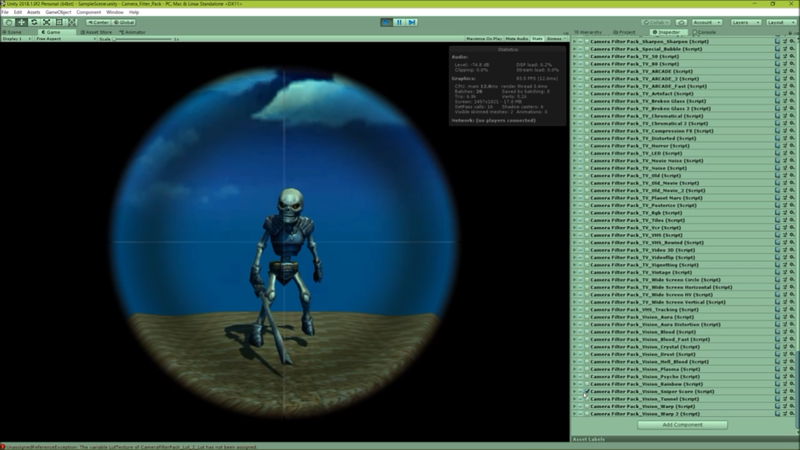Open the Layout dropdown

pos(780,22)
